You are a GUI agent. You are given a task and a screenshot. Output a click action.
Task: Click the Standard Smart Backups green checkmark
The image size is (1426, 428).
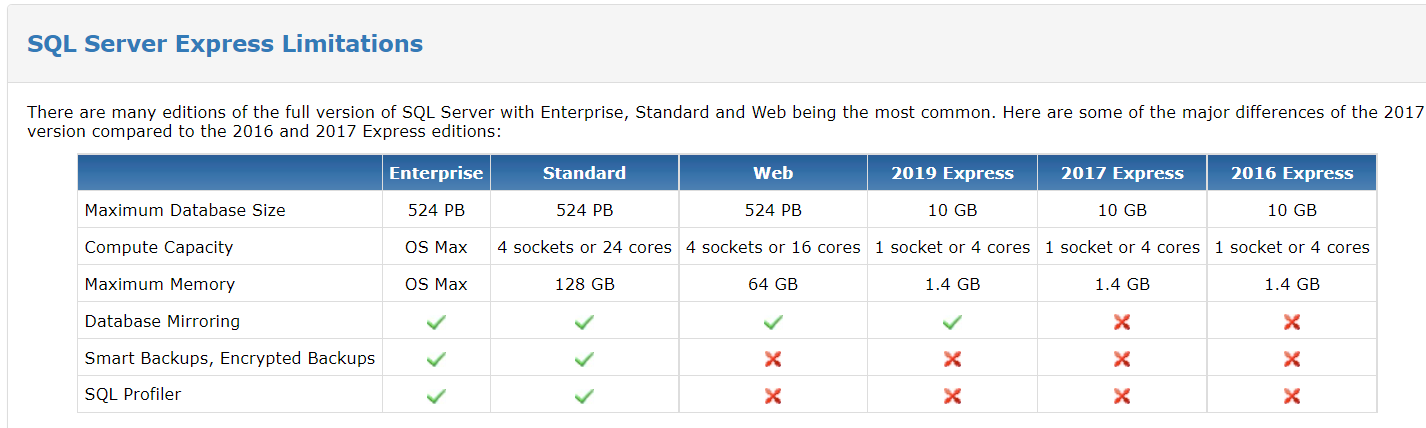tap(584, 359)
